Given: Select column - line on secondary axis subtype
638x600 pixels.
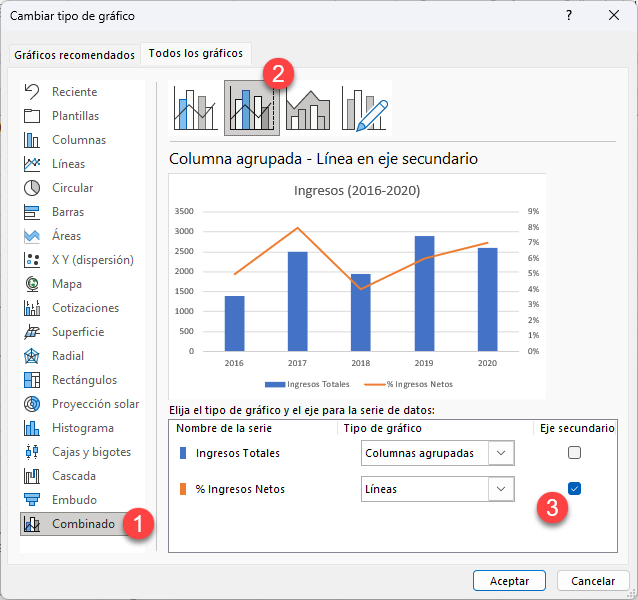Looking at the screenshot, I should click(252, 108).
